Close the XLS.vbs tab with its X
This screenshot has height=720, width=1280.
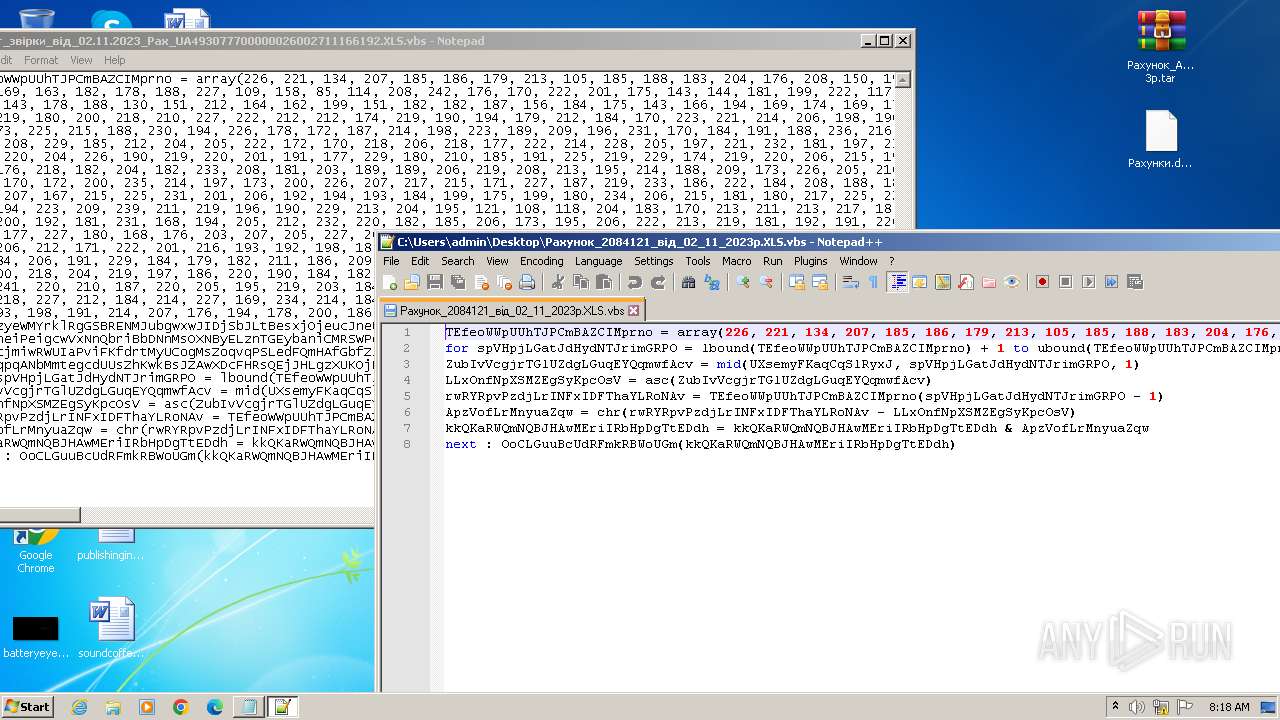click(x=633, y=311)
